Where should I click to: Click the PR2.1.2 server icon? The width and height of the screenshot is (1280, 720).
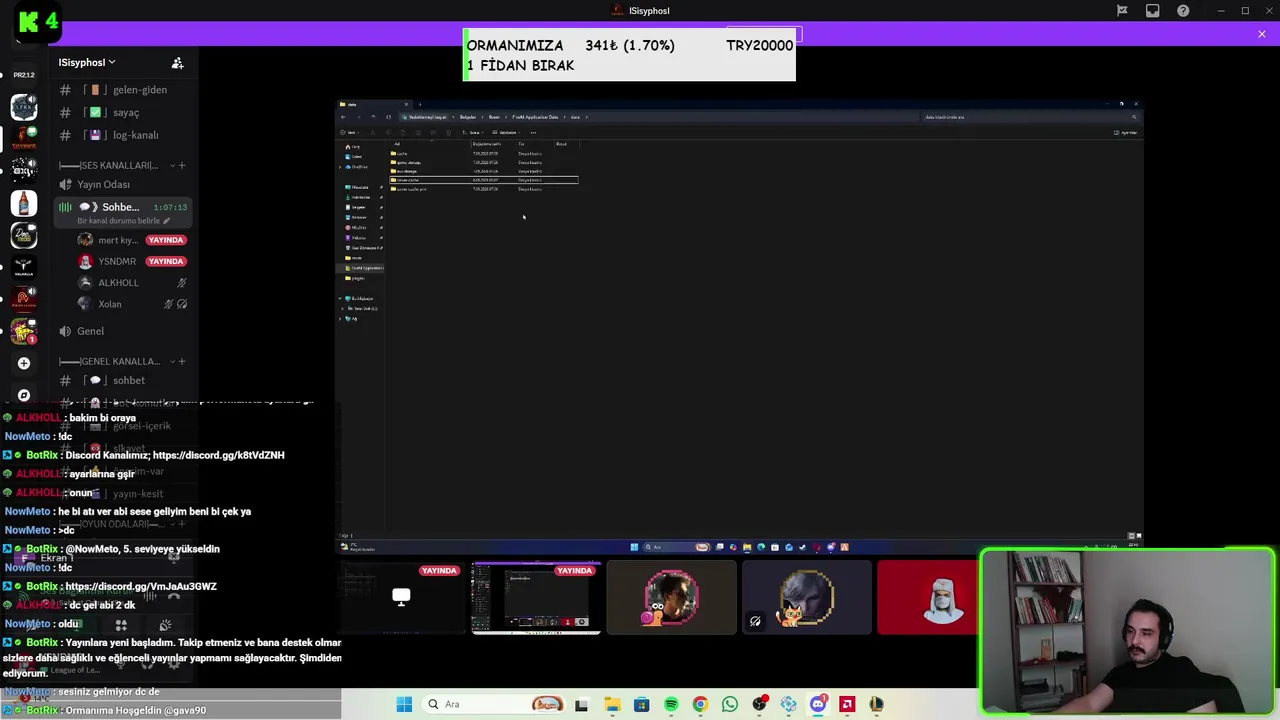point(24,75)
